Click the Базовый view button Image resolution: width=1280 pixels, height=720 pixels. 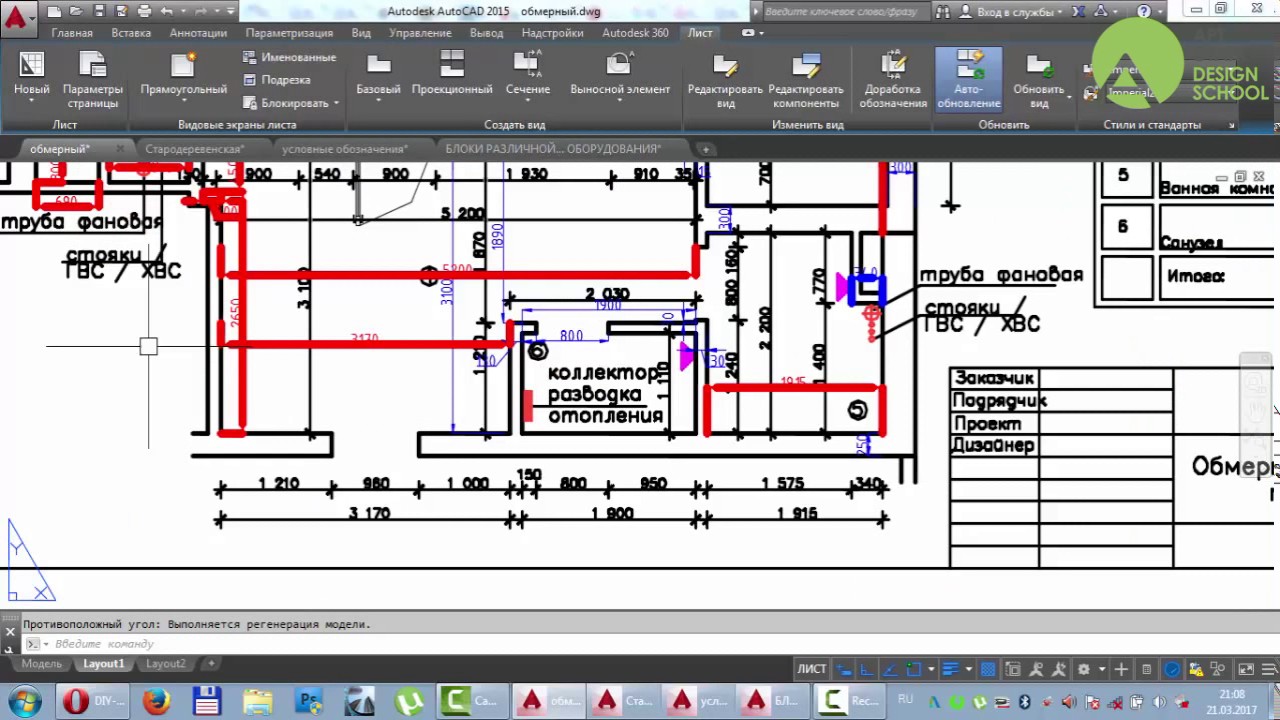[378, 77]
